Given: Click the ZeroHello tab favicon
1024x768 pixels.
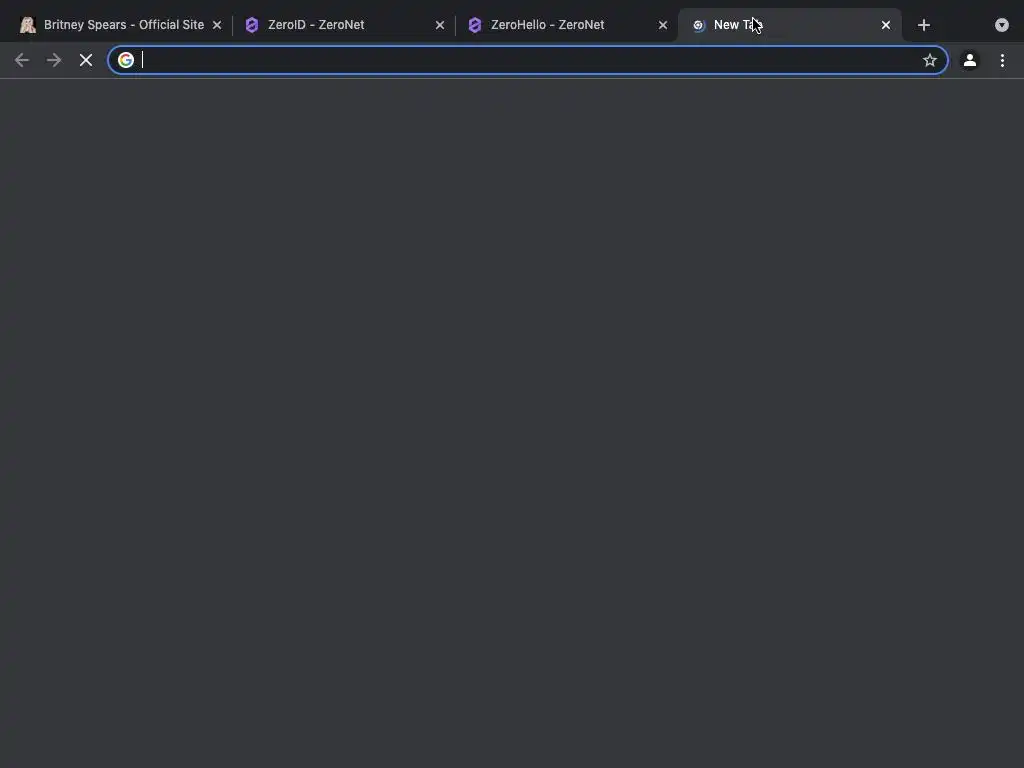Looking at the screenshot, I should click(x=475, y=25).
